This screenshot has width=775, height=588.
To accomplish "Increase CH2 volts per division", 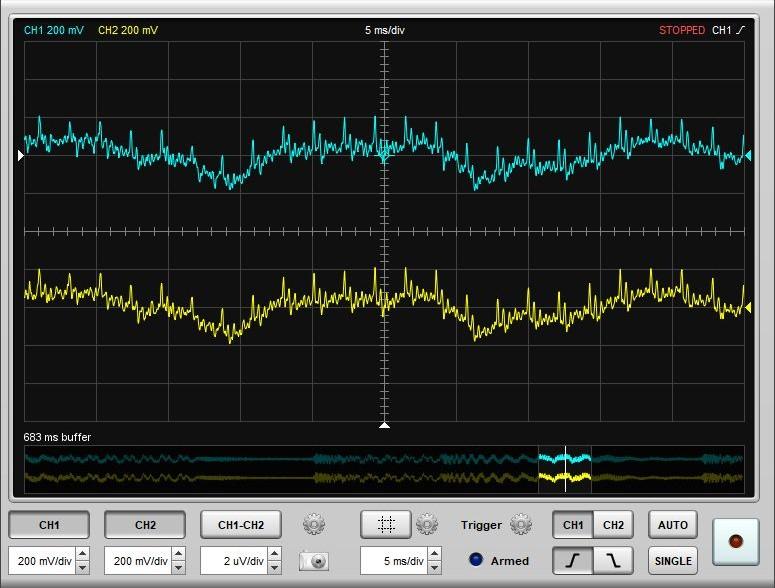I will coord(178,554).
